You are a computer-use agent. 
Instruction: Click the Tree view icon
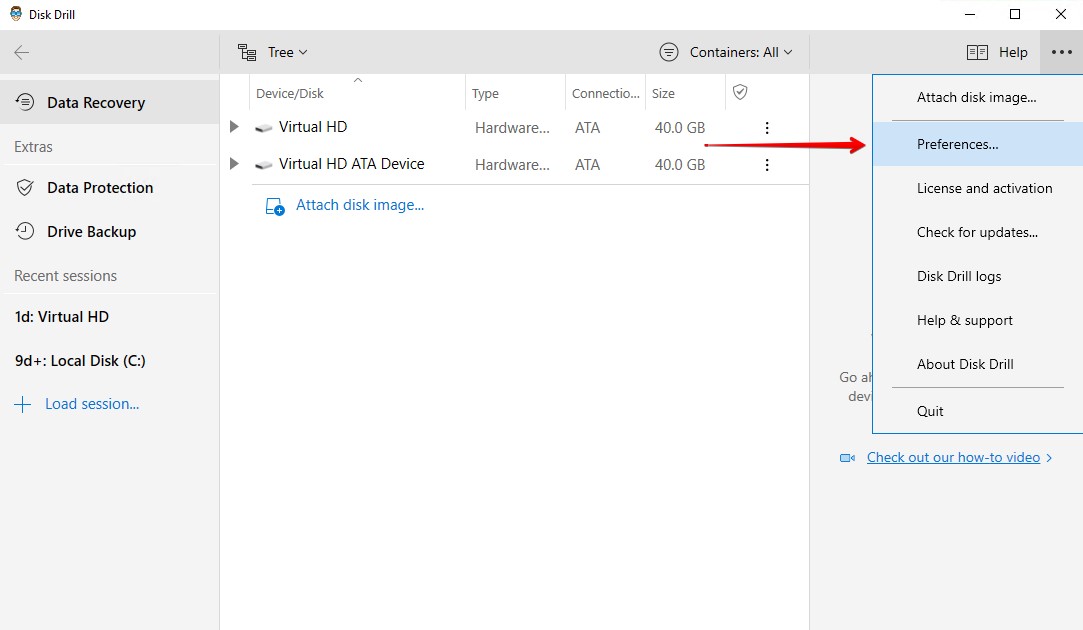[247, 52]
